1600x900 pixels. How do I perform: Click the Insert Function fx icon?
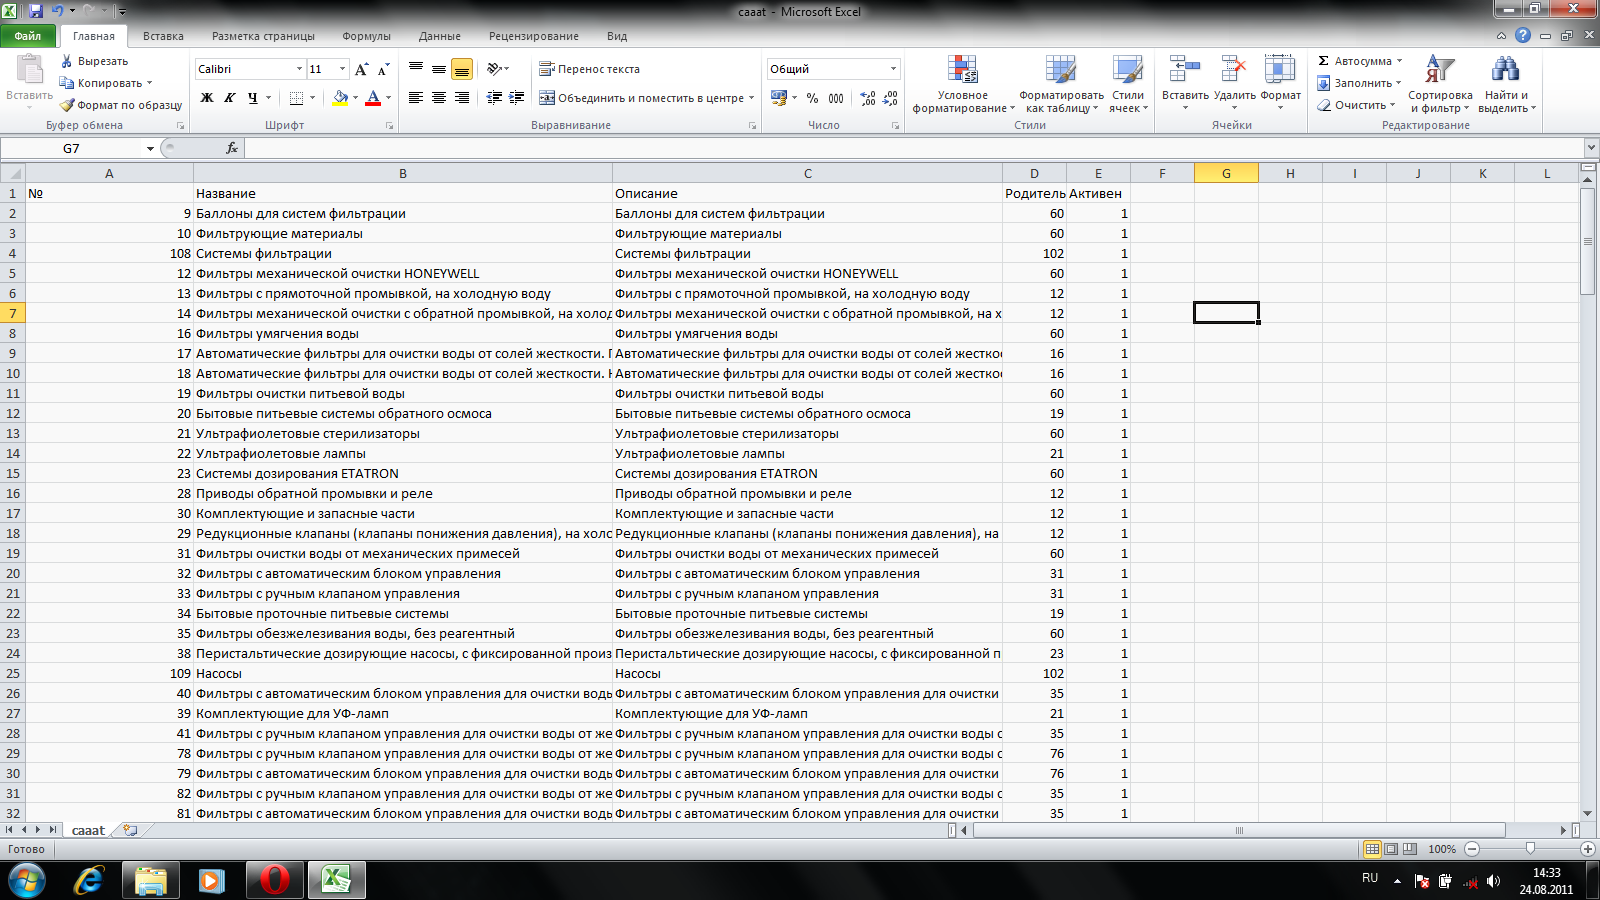click(232, 148)
